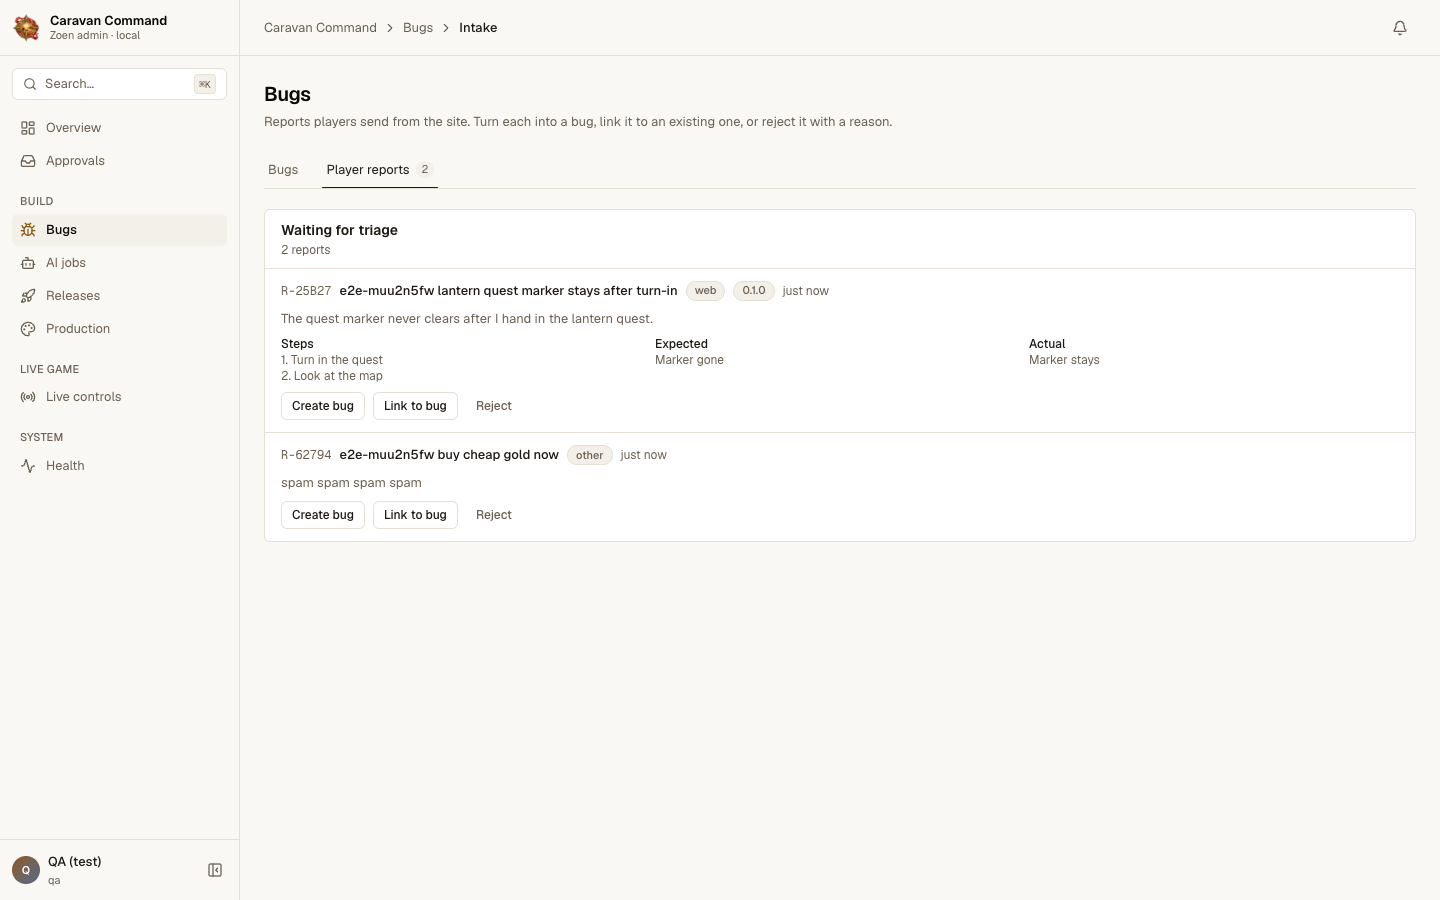Click the Intake breadcrumb
This screenshot has height=900, width=1440.
pos(478,28)
